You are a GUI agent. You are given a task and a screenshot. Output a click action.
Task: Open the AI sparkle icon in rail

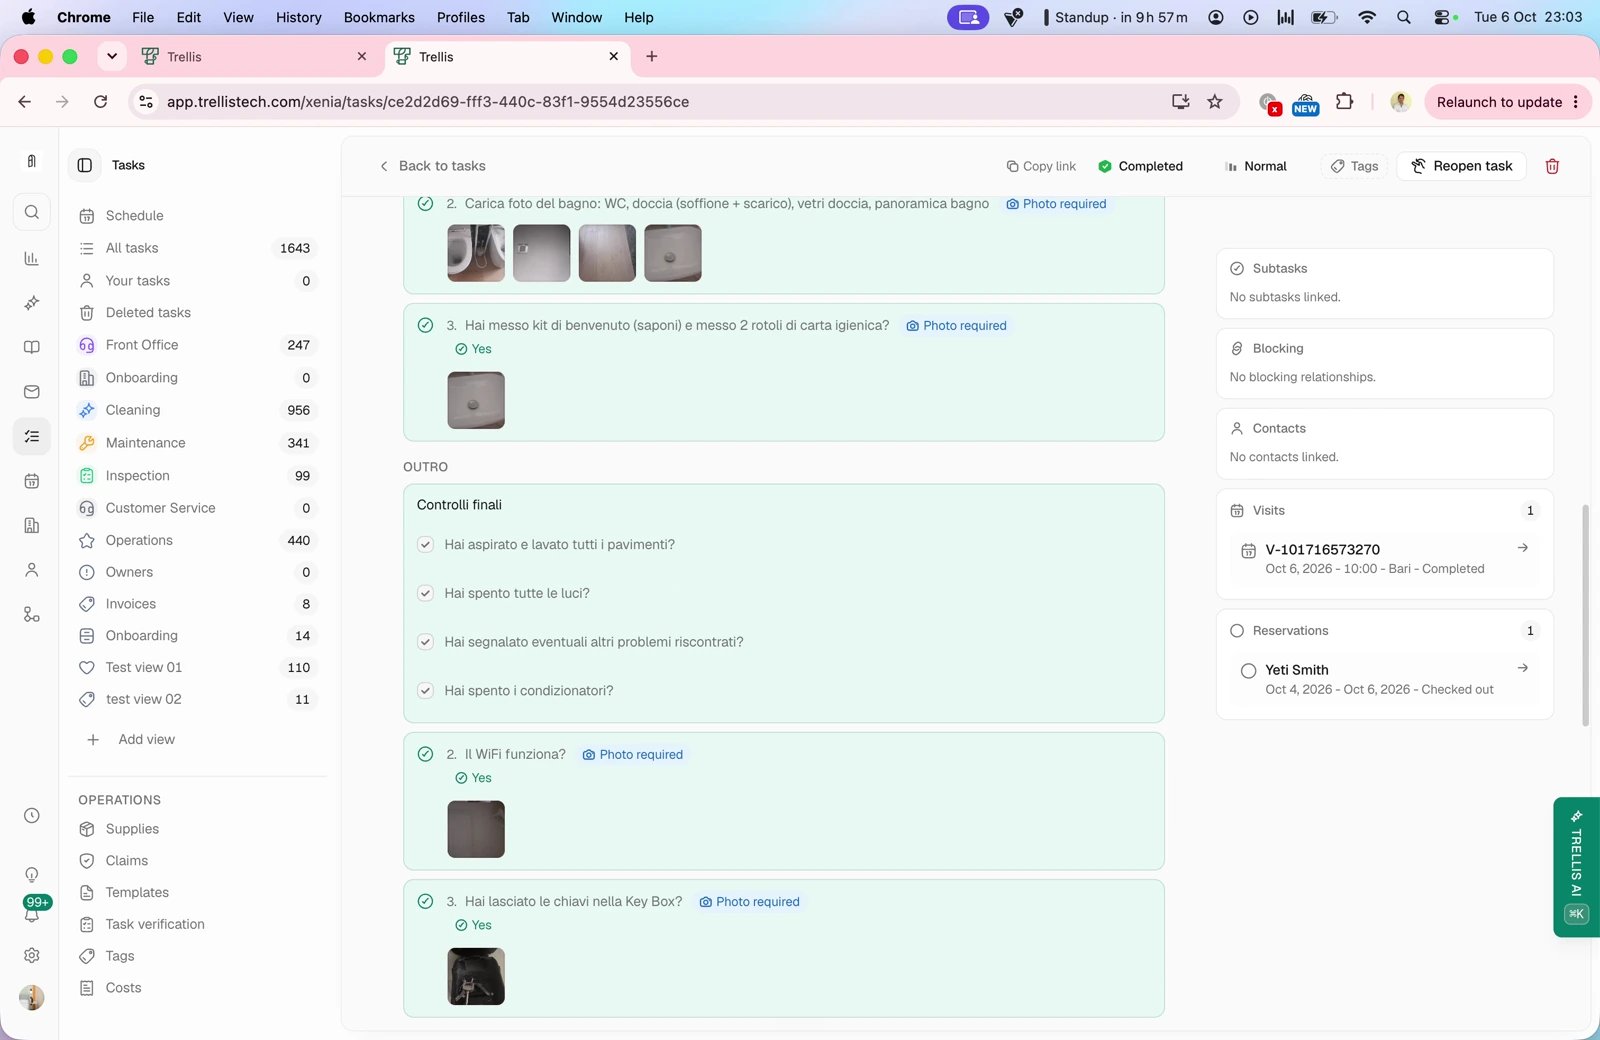32,302
